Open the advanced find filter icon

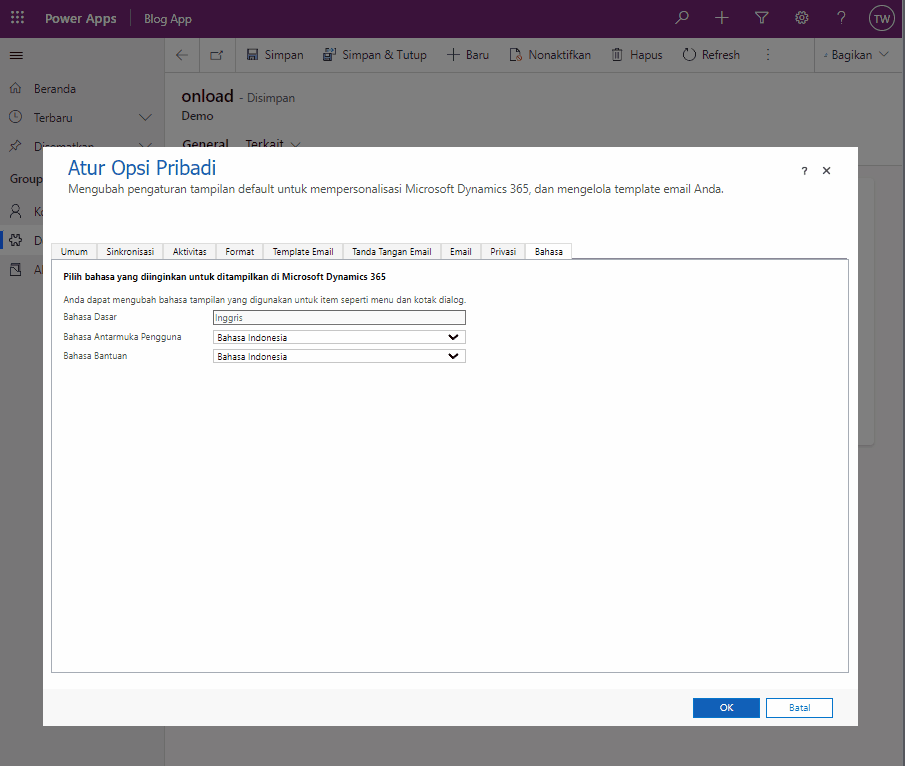[x=762, y=18]
